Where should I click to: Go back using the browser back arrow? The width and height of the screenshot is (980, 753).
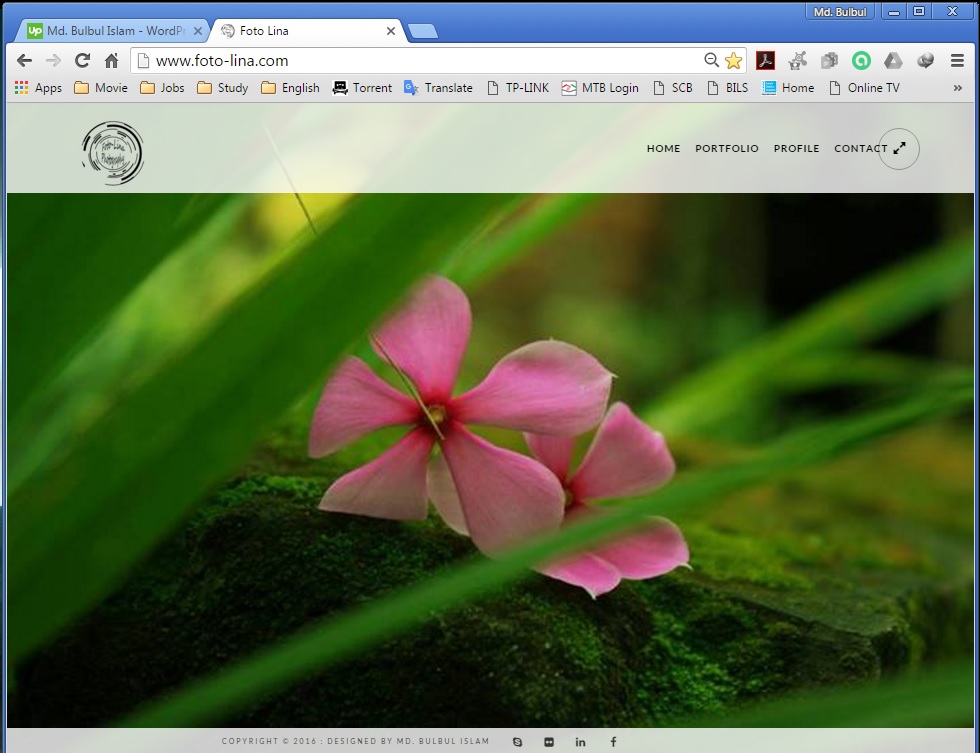click(x=24, y=61)
